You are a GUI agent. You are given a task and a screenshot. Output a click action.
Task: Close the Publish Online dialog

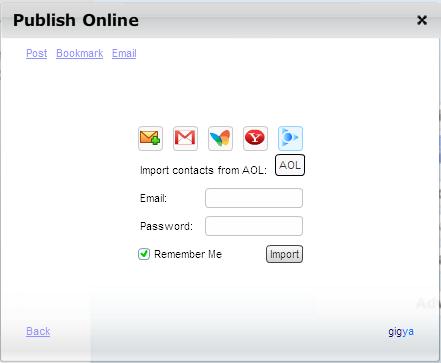[x=422, y=20]
